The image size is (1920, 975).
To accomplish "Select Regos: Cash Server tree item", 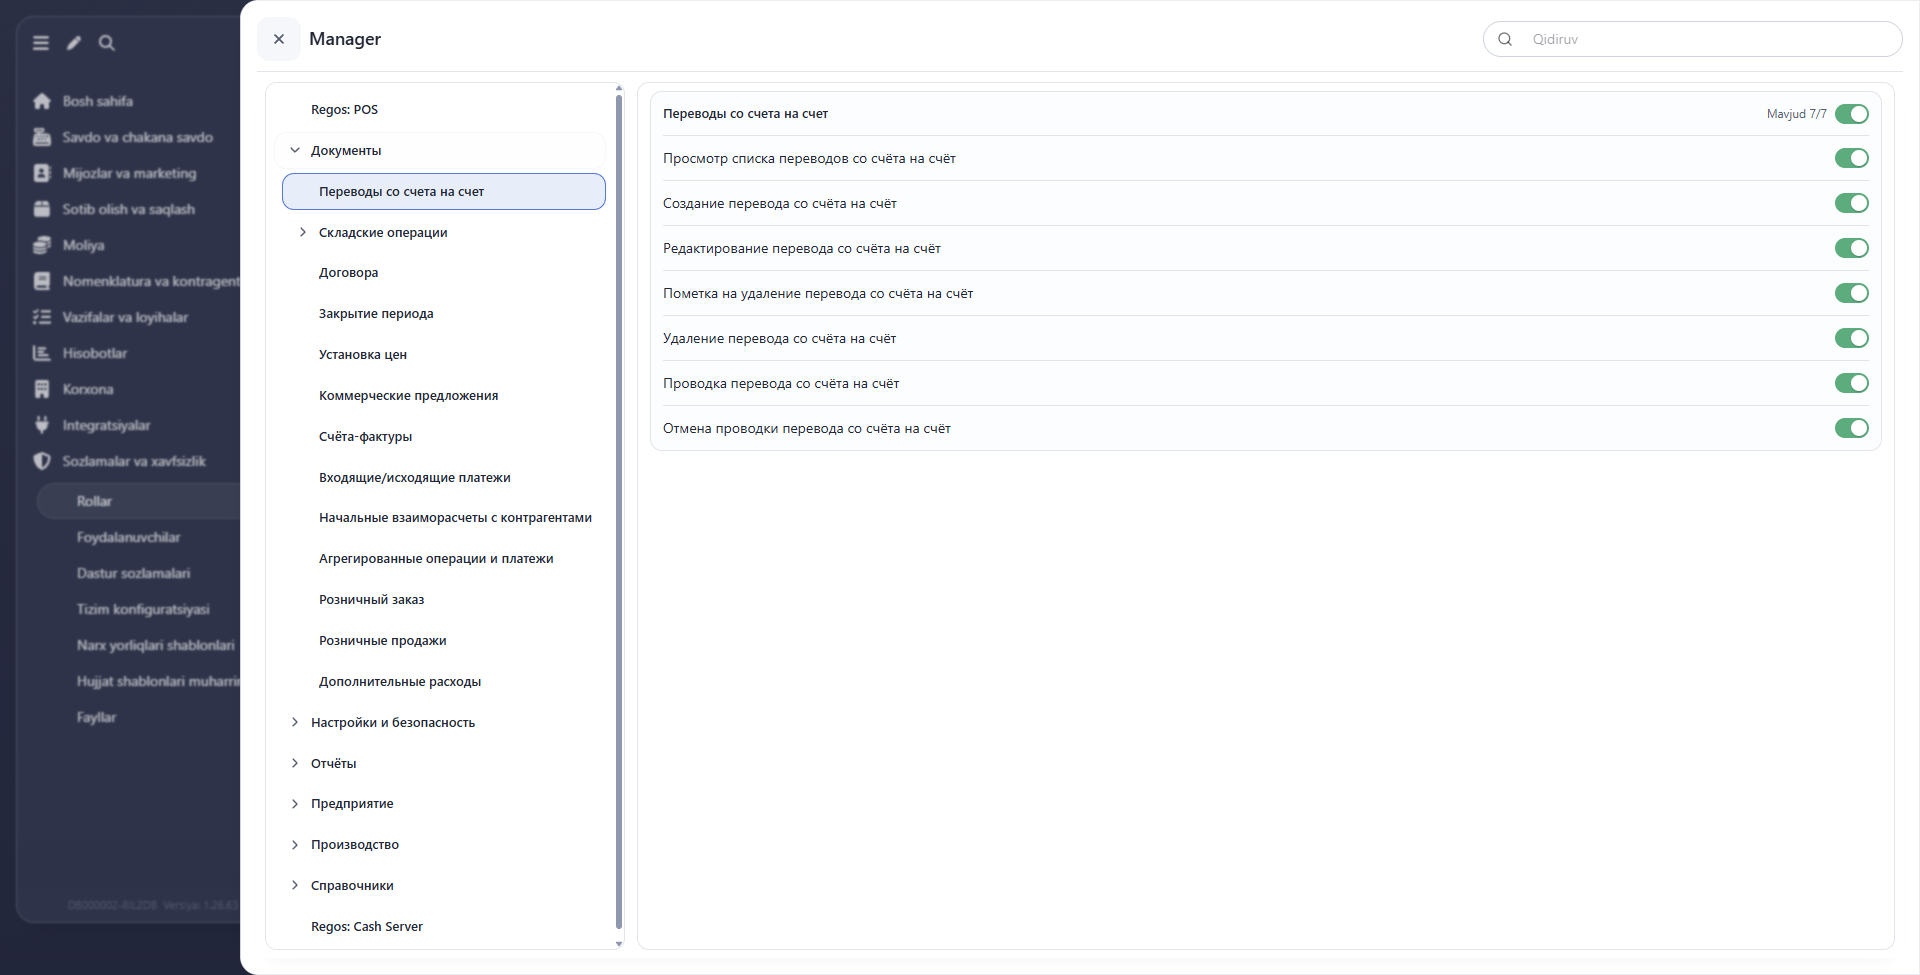I will [440, 927].
